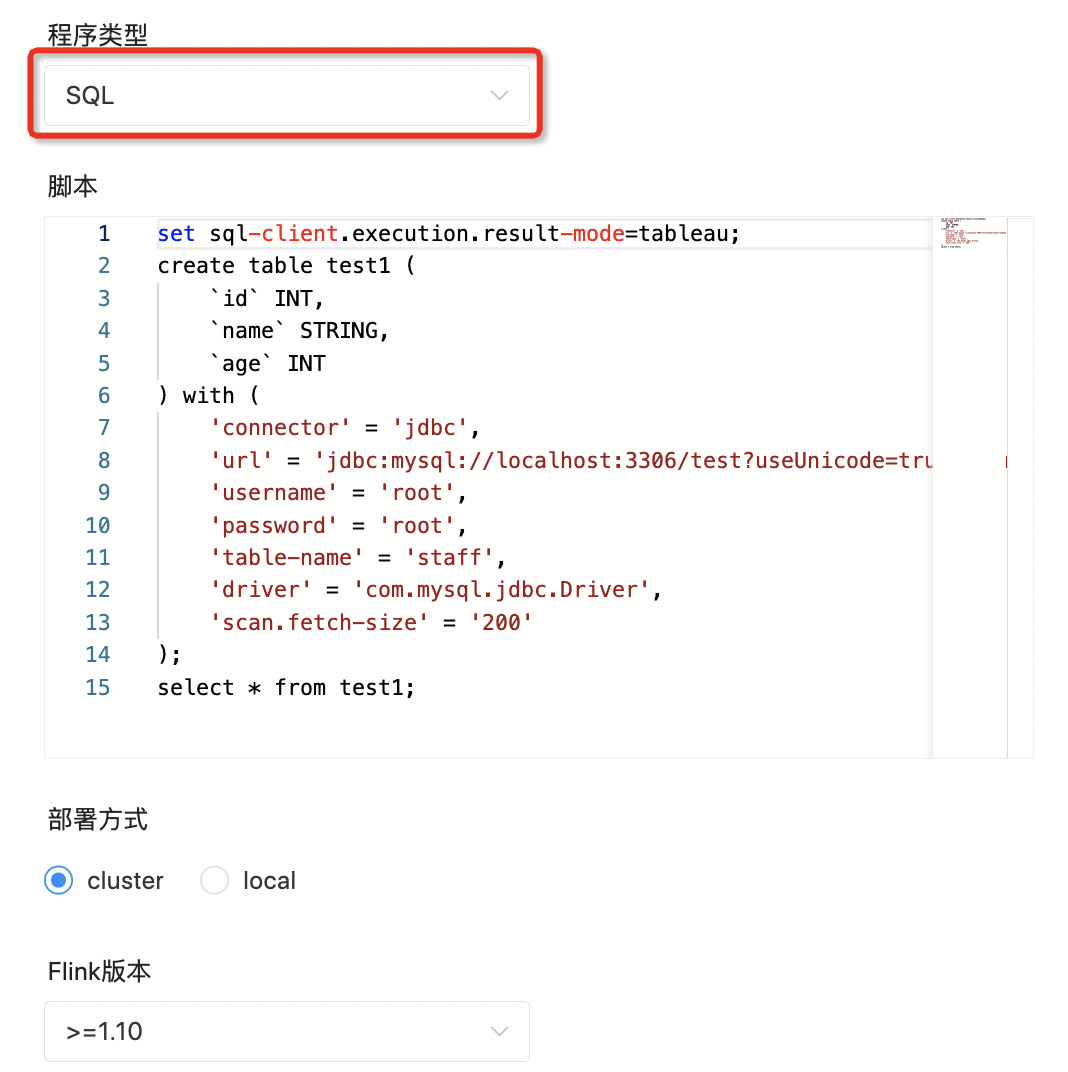The width and height of the screenshot is (1068, 1072).
Task: Select the local deployment radio button
Action: point(214,880)
